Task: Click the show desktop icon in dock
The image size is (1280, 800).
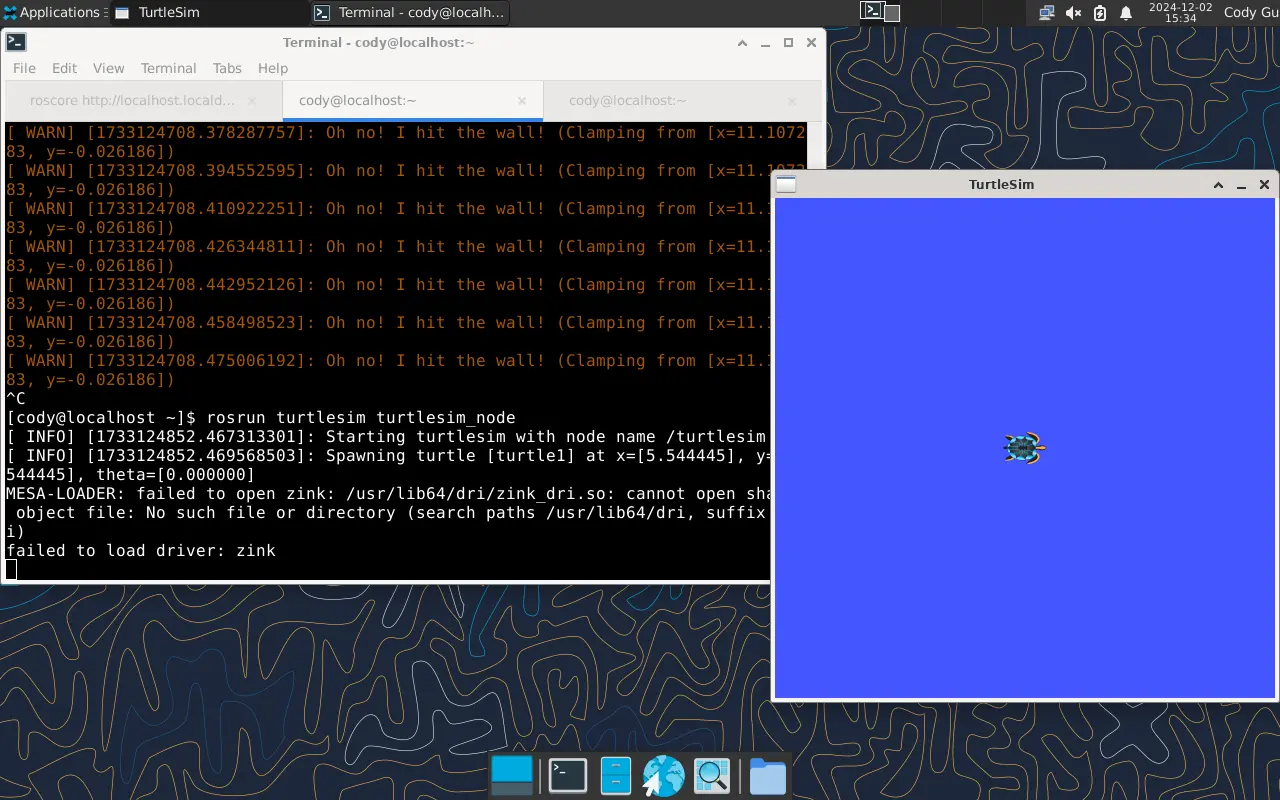Action: tap(513, 776)
